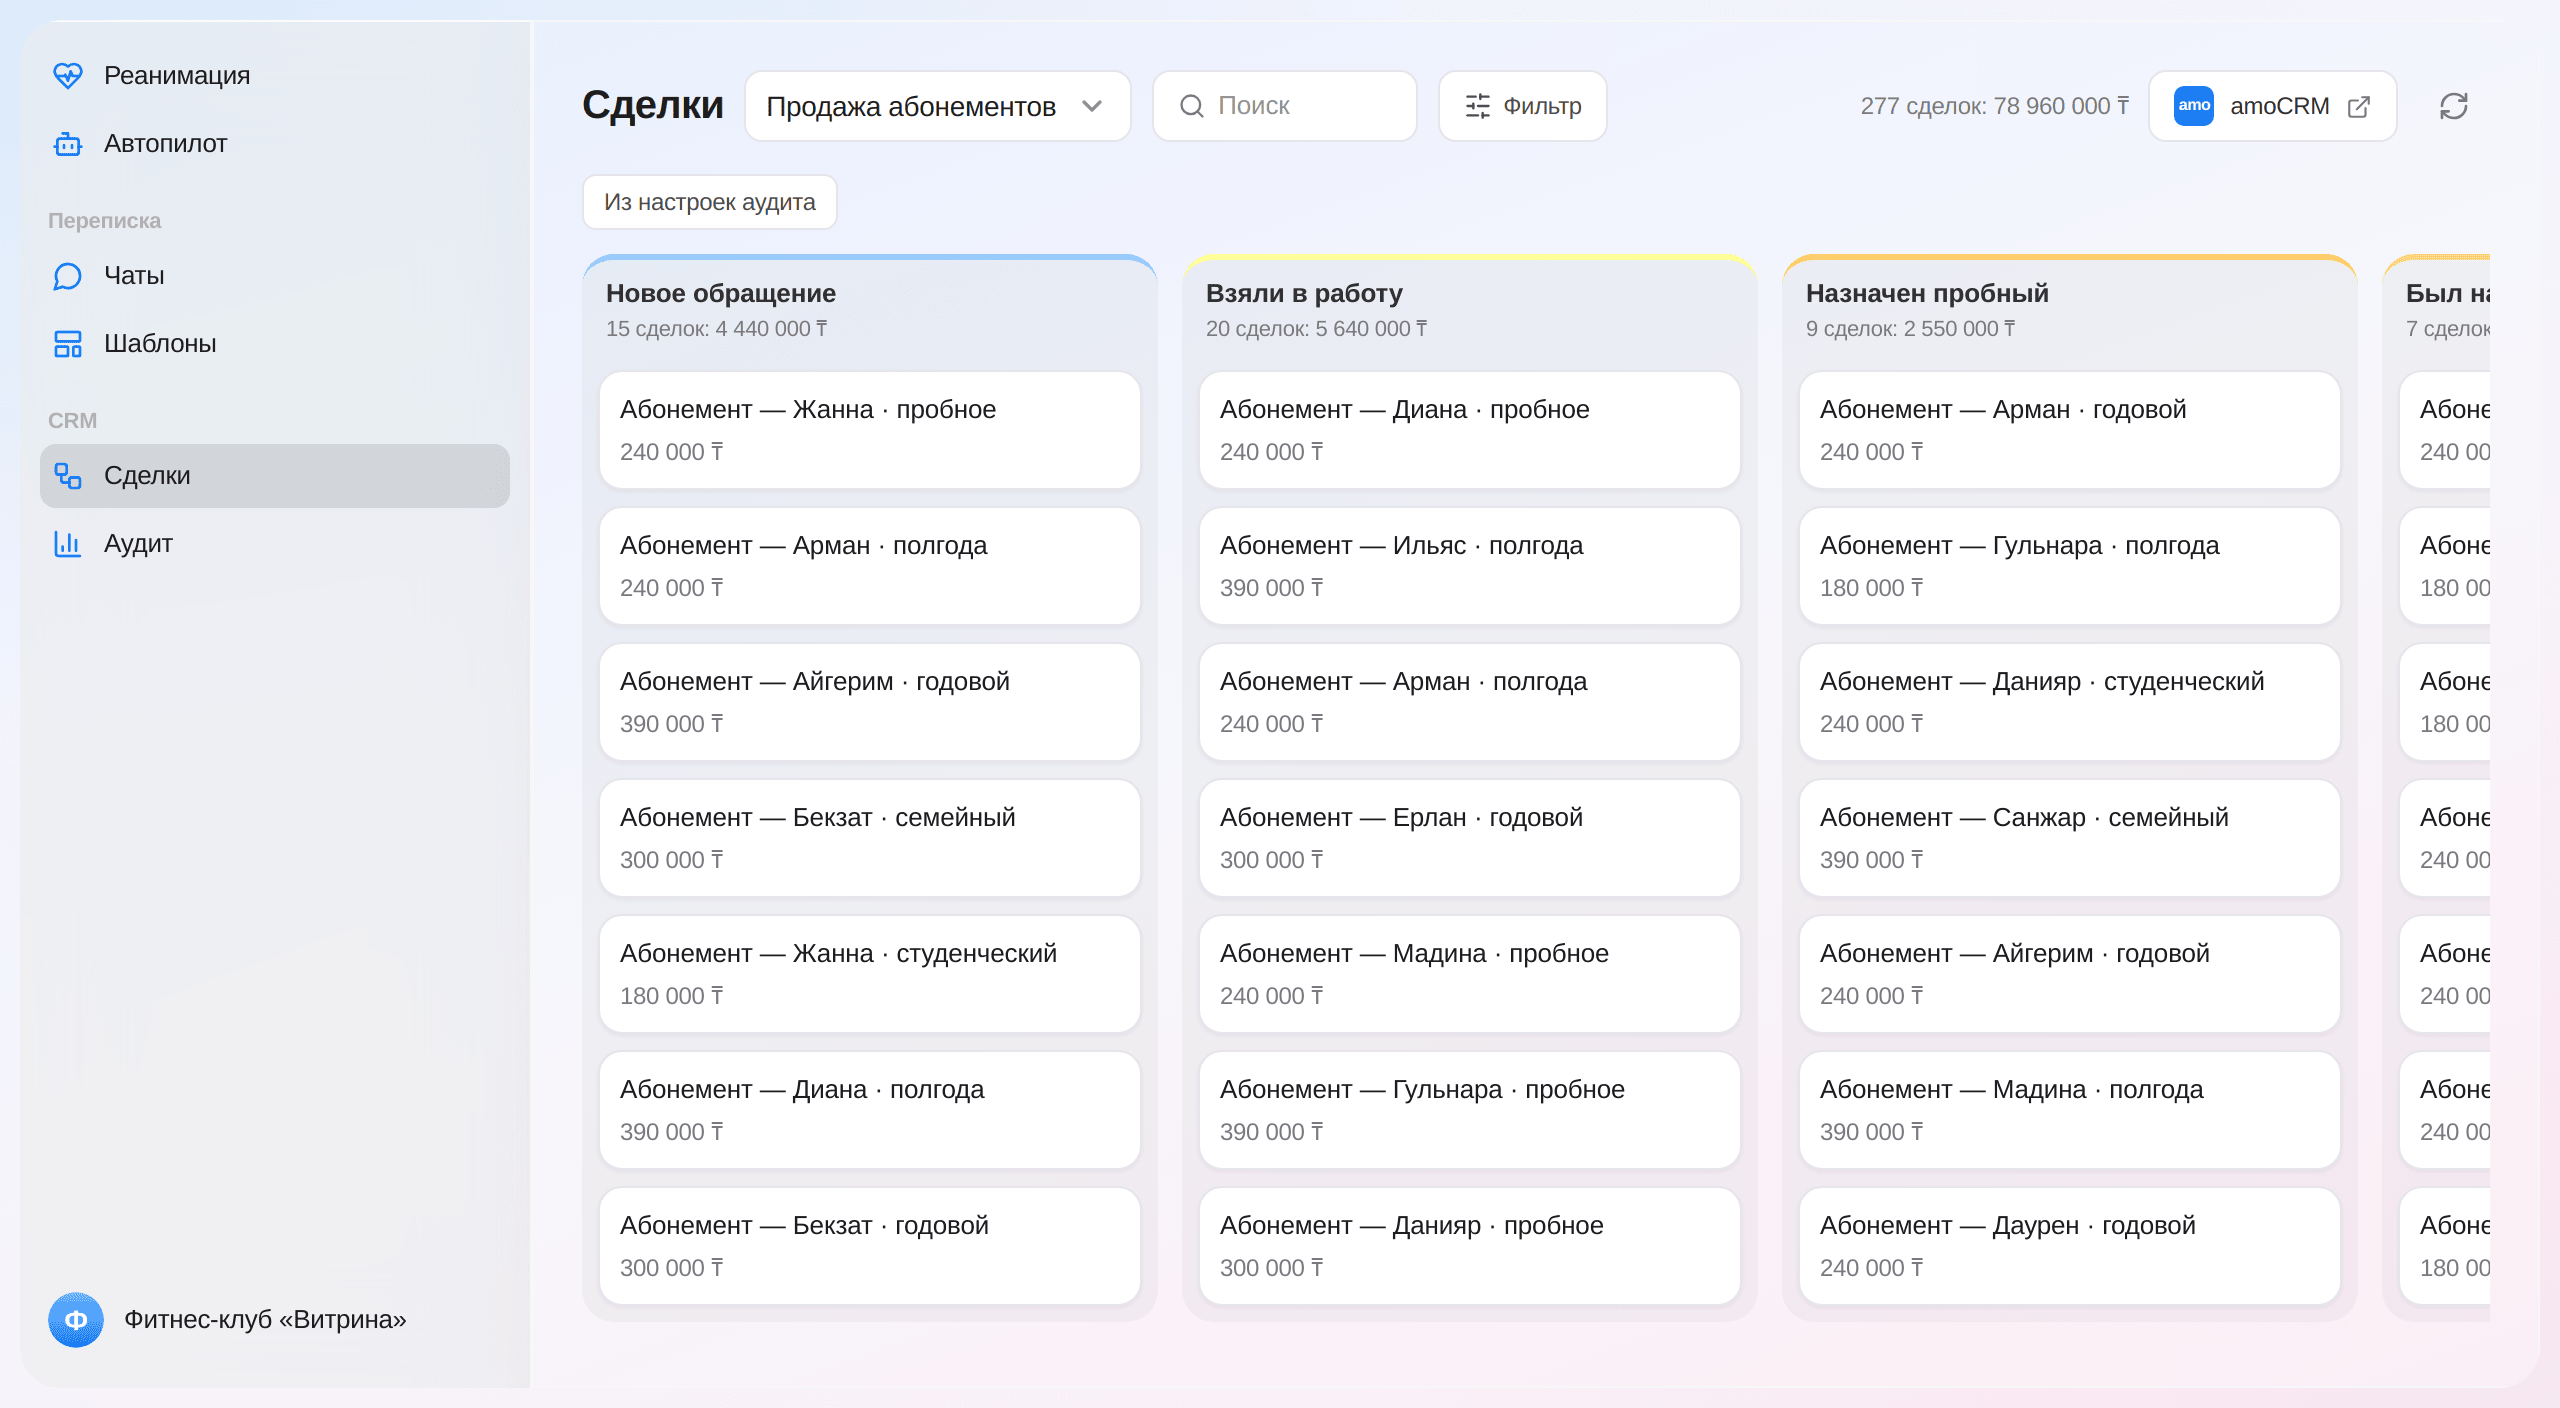This screenshot has width=2560, height=1408.
Task: Open deal Данияр · студенческий
Action: click(x=2070, y=702)
